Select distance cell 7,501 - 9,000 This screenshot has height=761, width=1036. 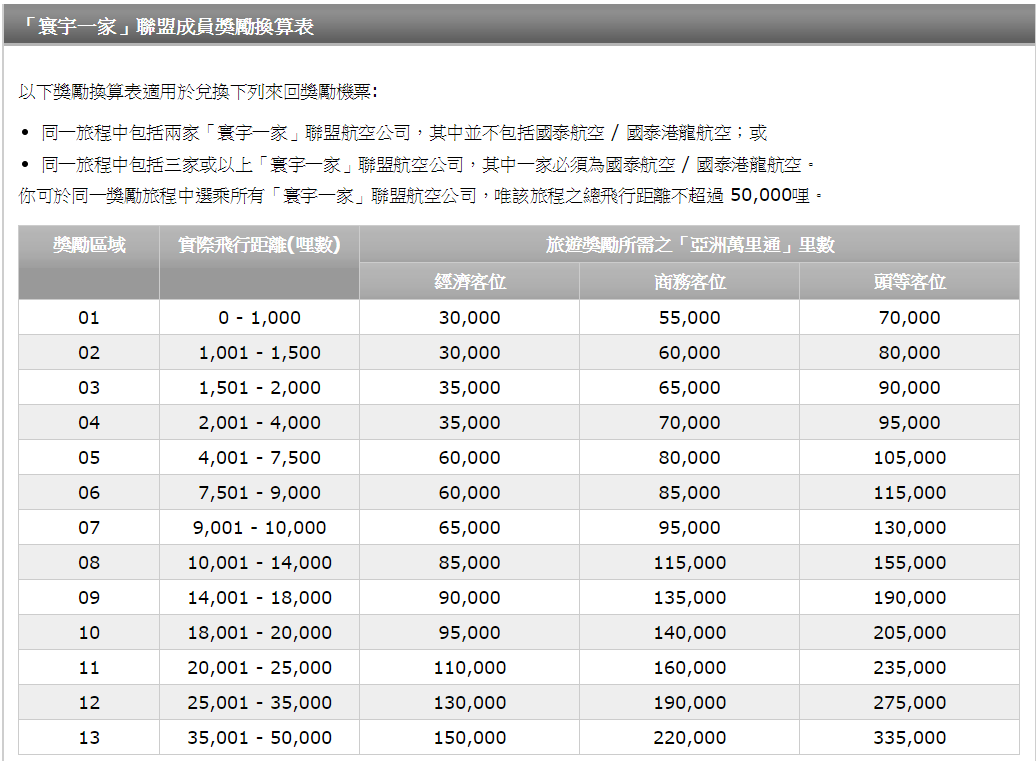[260, 493]
